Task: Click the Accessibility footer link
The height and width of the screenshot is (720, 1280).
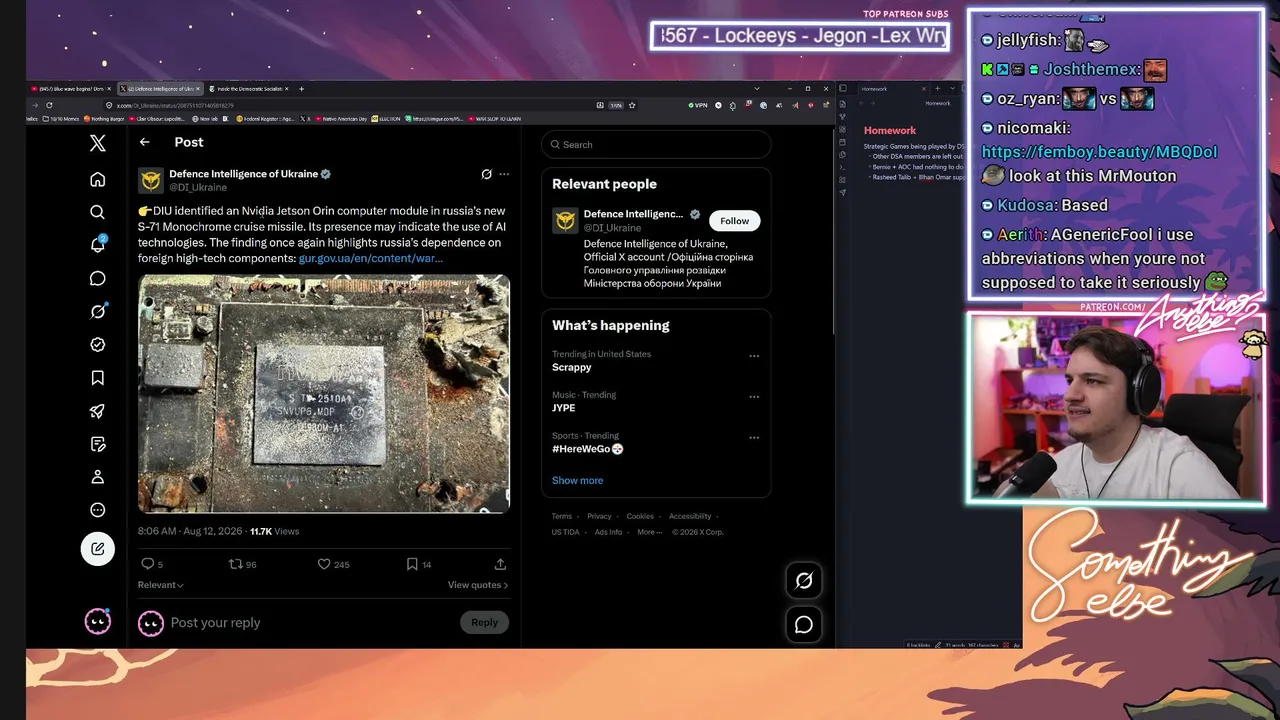Action: click(690, 516)
